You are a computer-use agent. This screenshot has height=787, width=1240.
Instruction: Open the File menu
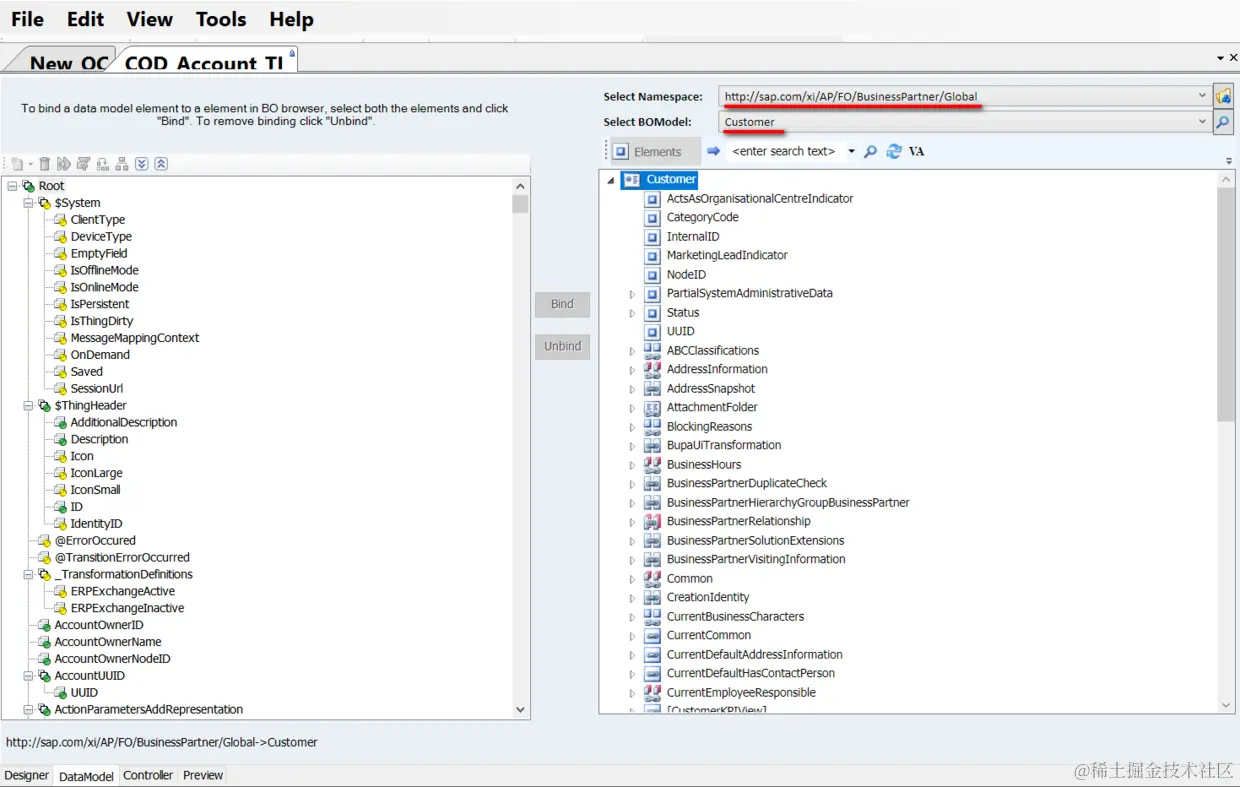coord(27,19)
